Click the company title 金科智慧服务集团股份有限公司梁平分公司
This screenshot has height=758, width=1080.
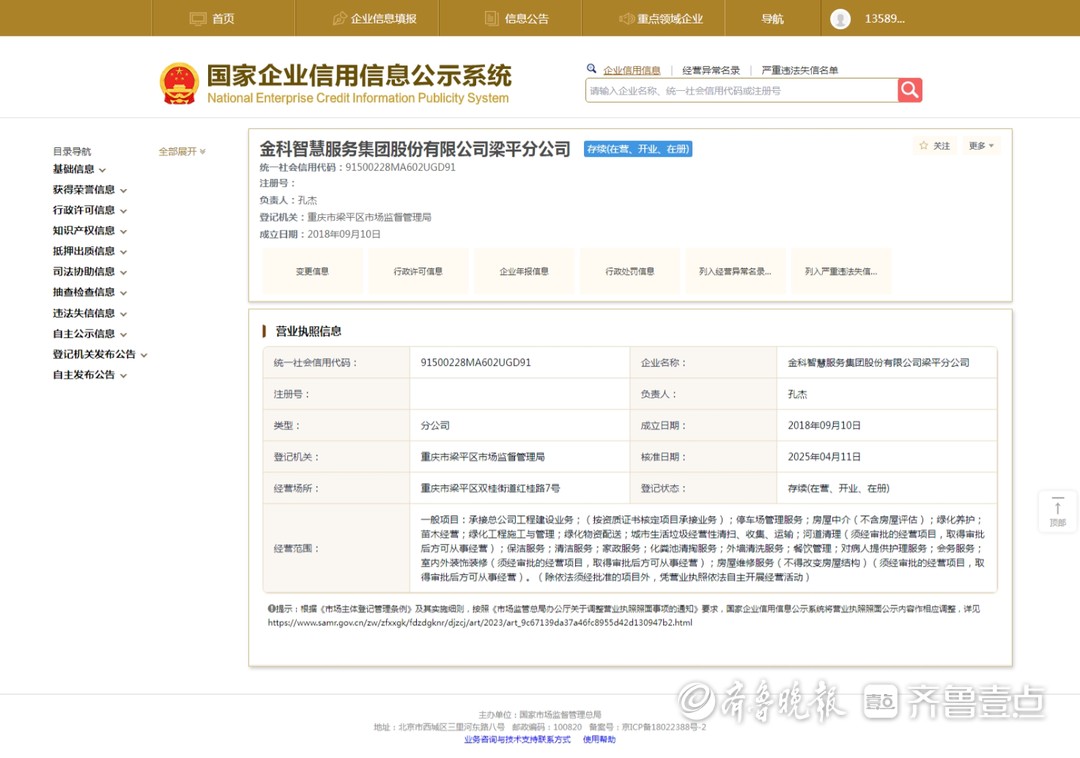(415, 149)
